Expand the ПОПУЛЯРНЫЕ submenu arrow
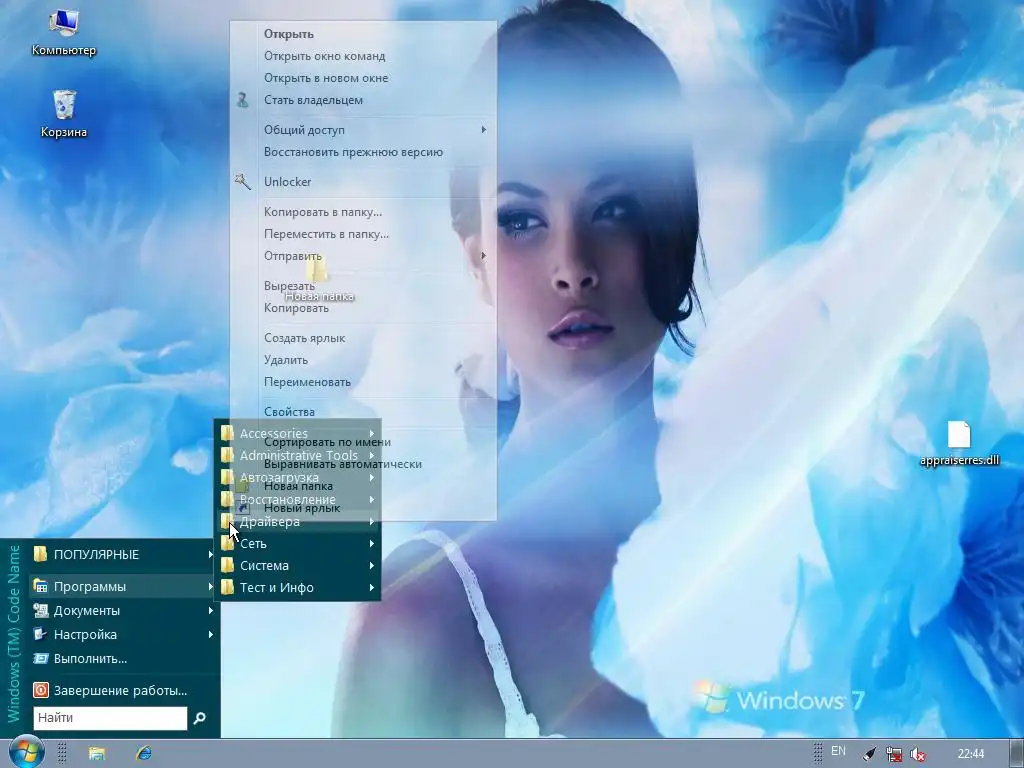The height and width of the screenshot is (768, 1024). point(210,554)
